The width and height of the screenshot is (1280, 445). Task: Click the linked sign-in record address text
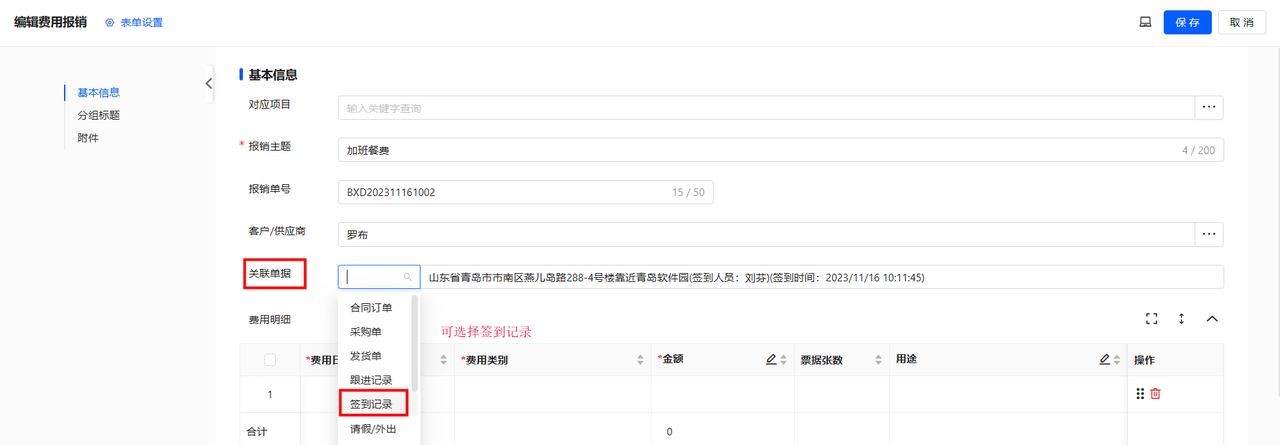(x=675, y=277)
